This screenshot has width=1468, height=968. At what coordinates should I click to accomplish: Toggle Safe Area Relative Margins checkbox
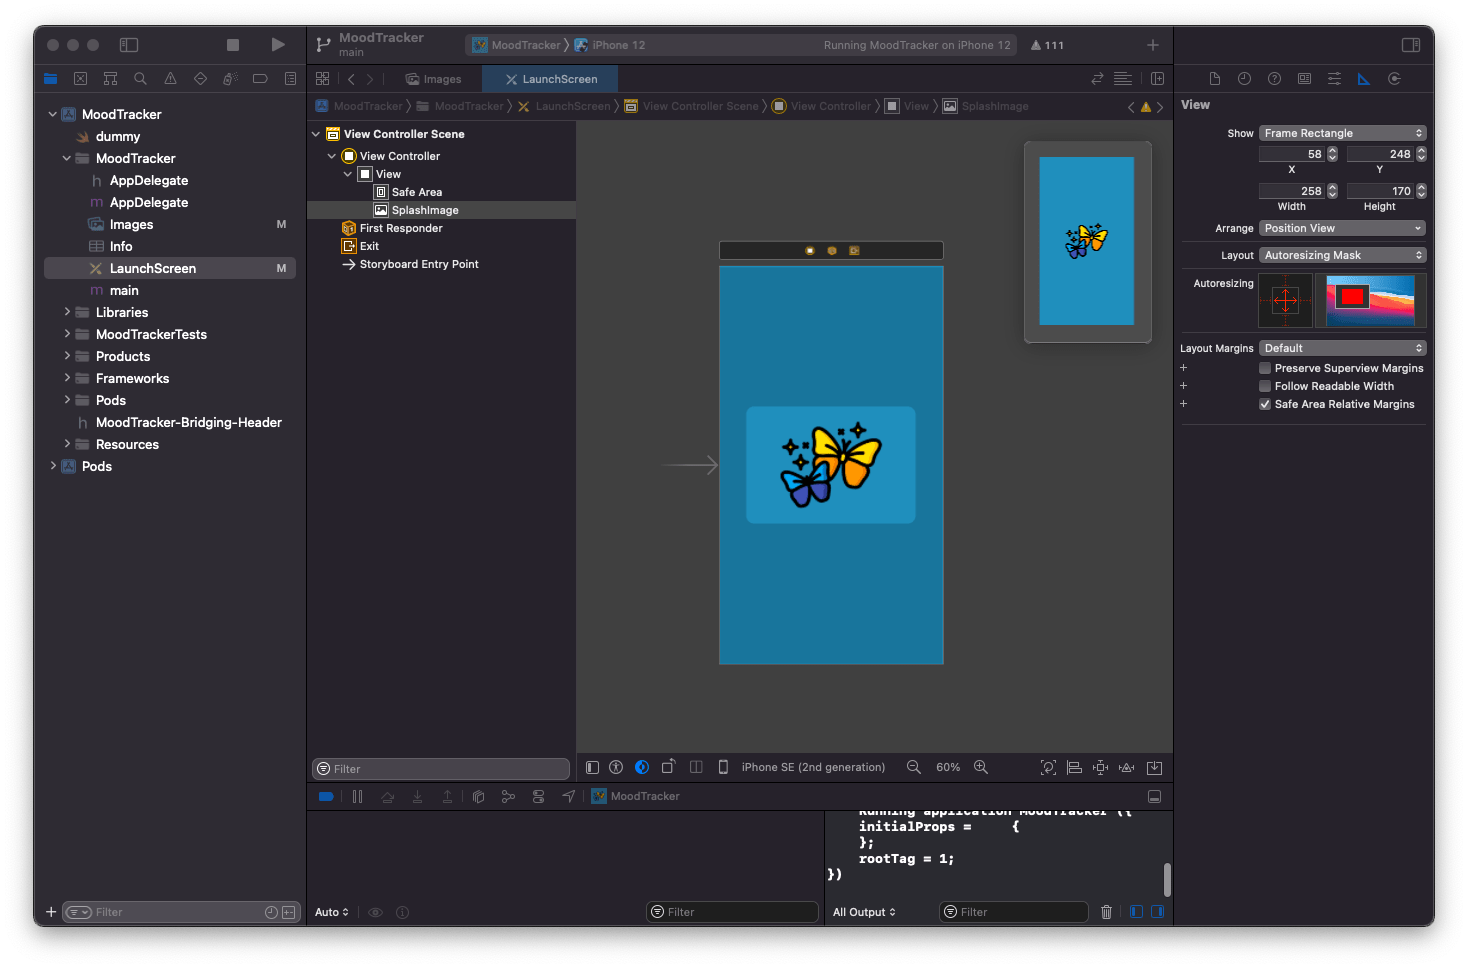click(1265, 404)
